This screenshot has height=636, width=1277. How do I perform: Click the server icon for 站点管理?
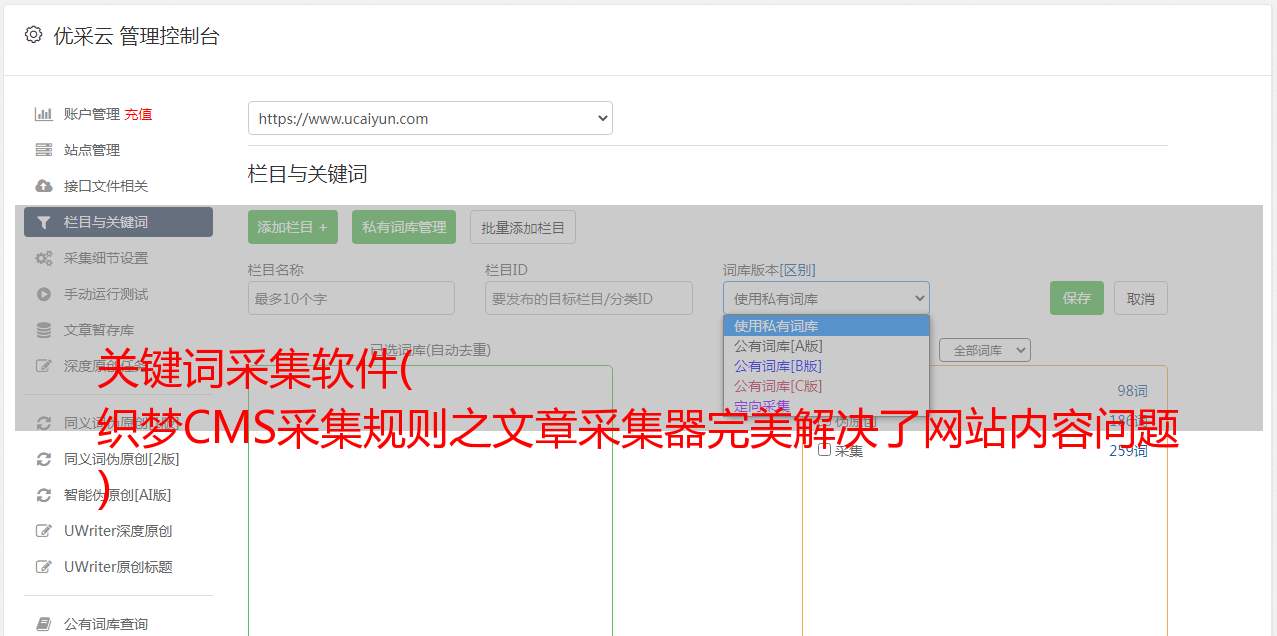44,150
